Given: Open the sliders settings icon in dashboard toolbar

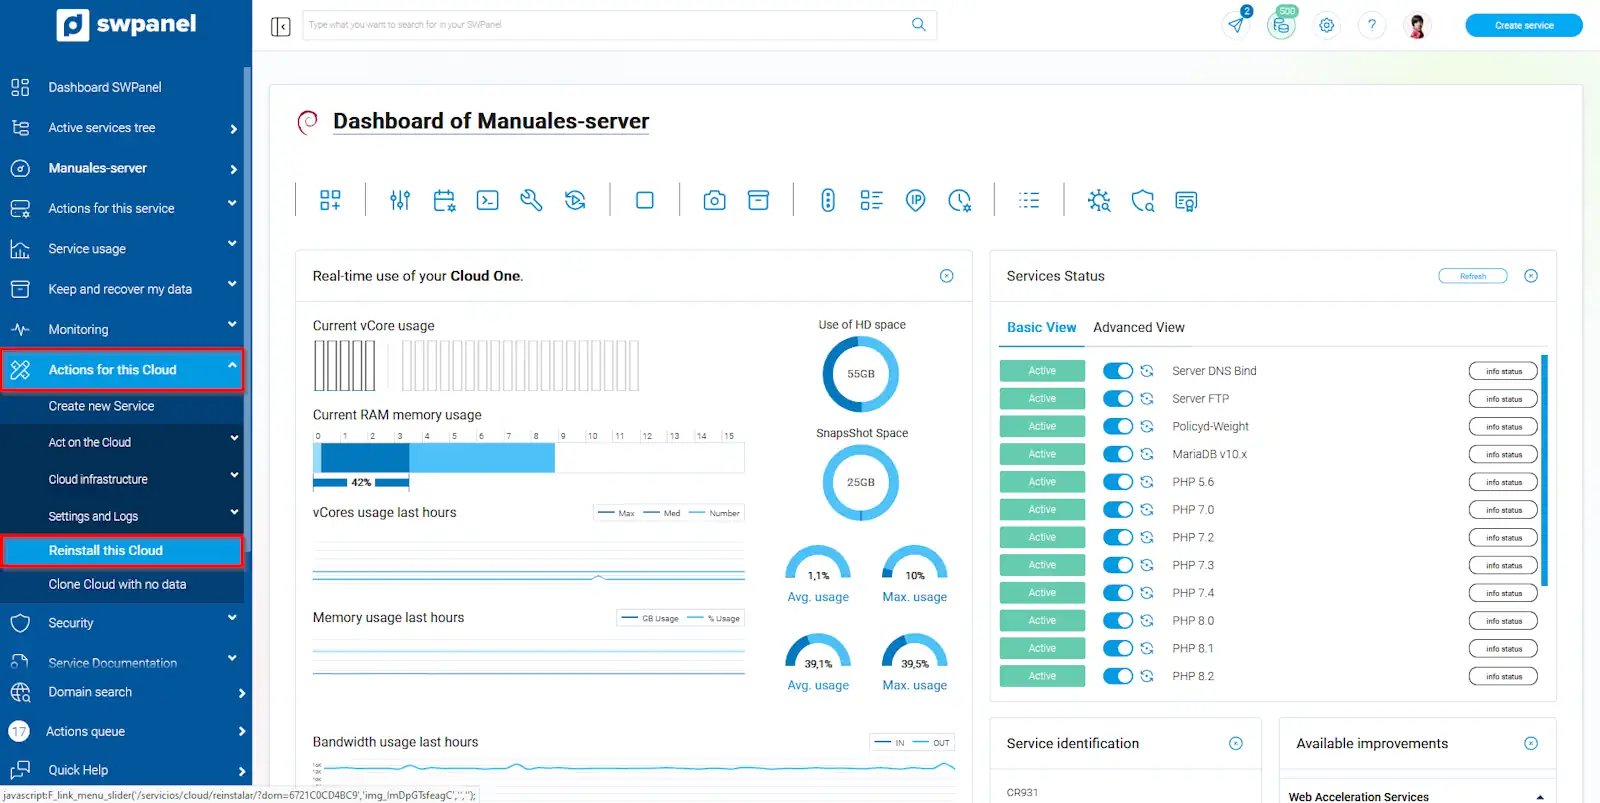Looking at the screenshot, I should click(400, 201).
